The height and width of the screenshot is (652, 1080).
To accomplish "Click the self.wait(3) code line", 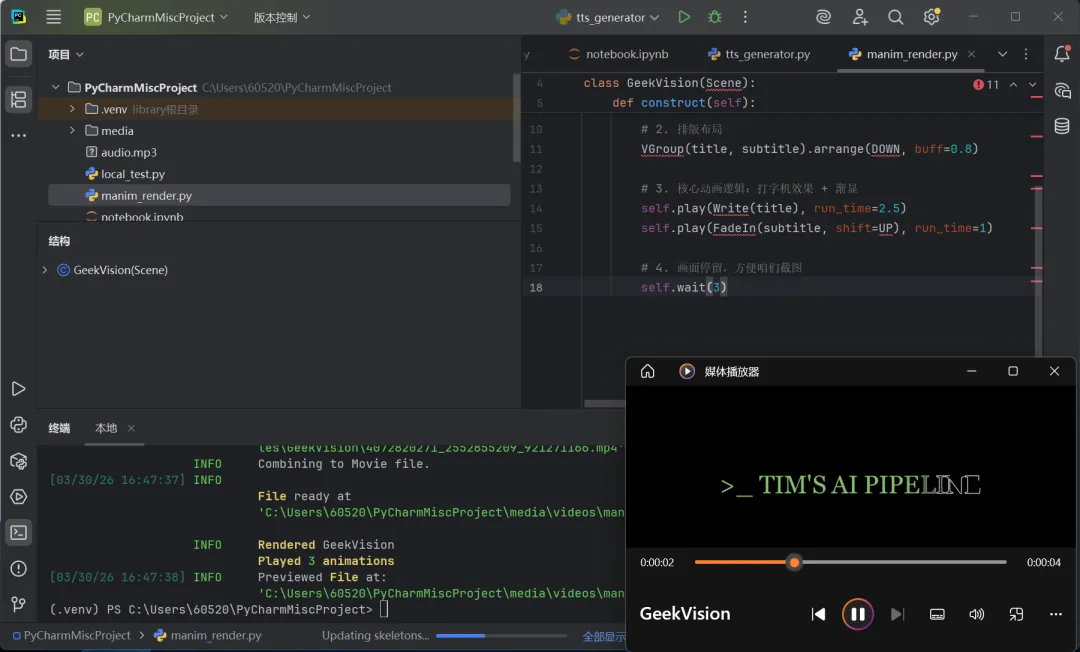I will pyautogui.click(x=683, y=288).
